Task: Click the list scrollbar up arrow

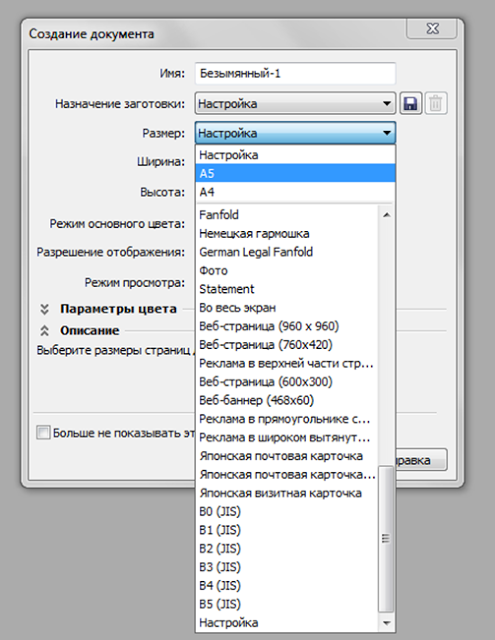Action: click(x=386, y=215)
